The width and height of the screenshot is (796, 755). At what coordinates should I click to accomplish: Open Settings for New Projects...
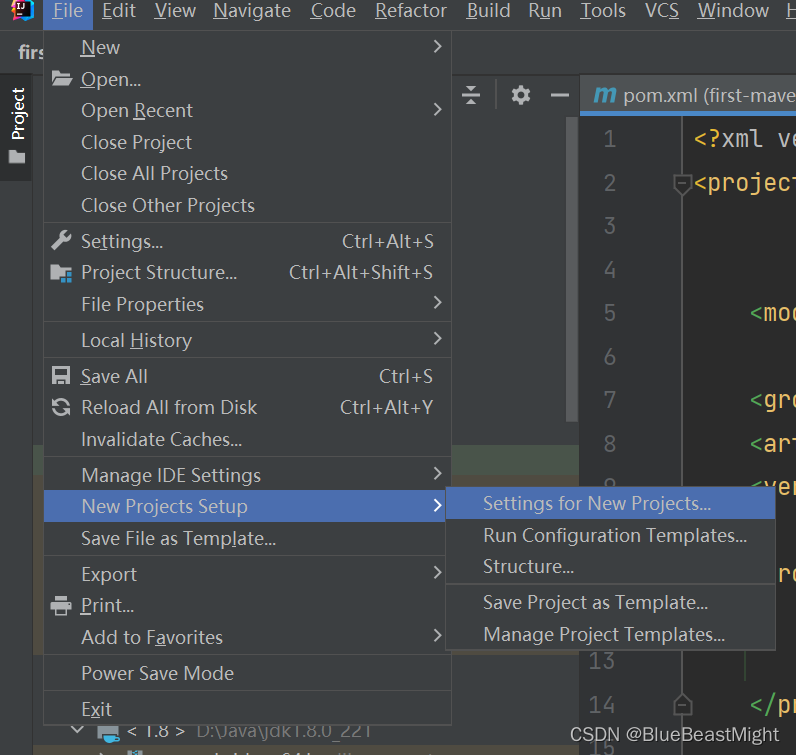(x=610, y=503)
